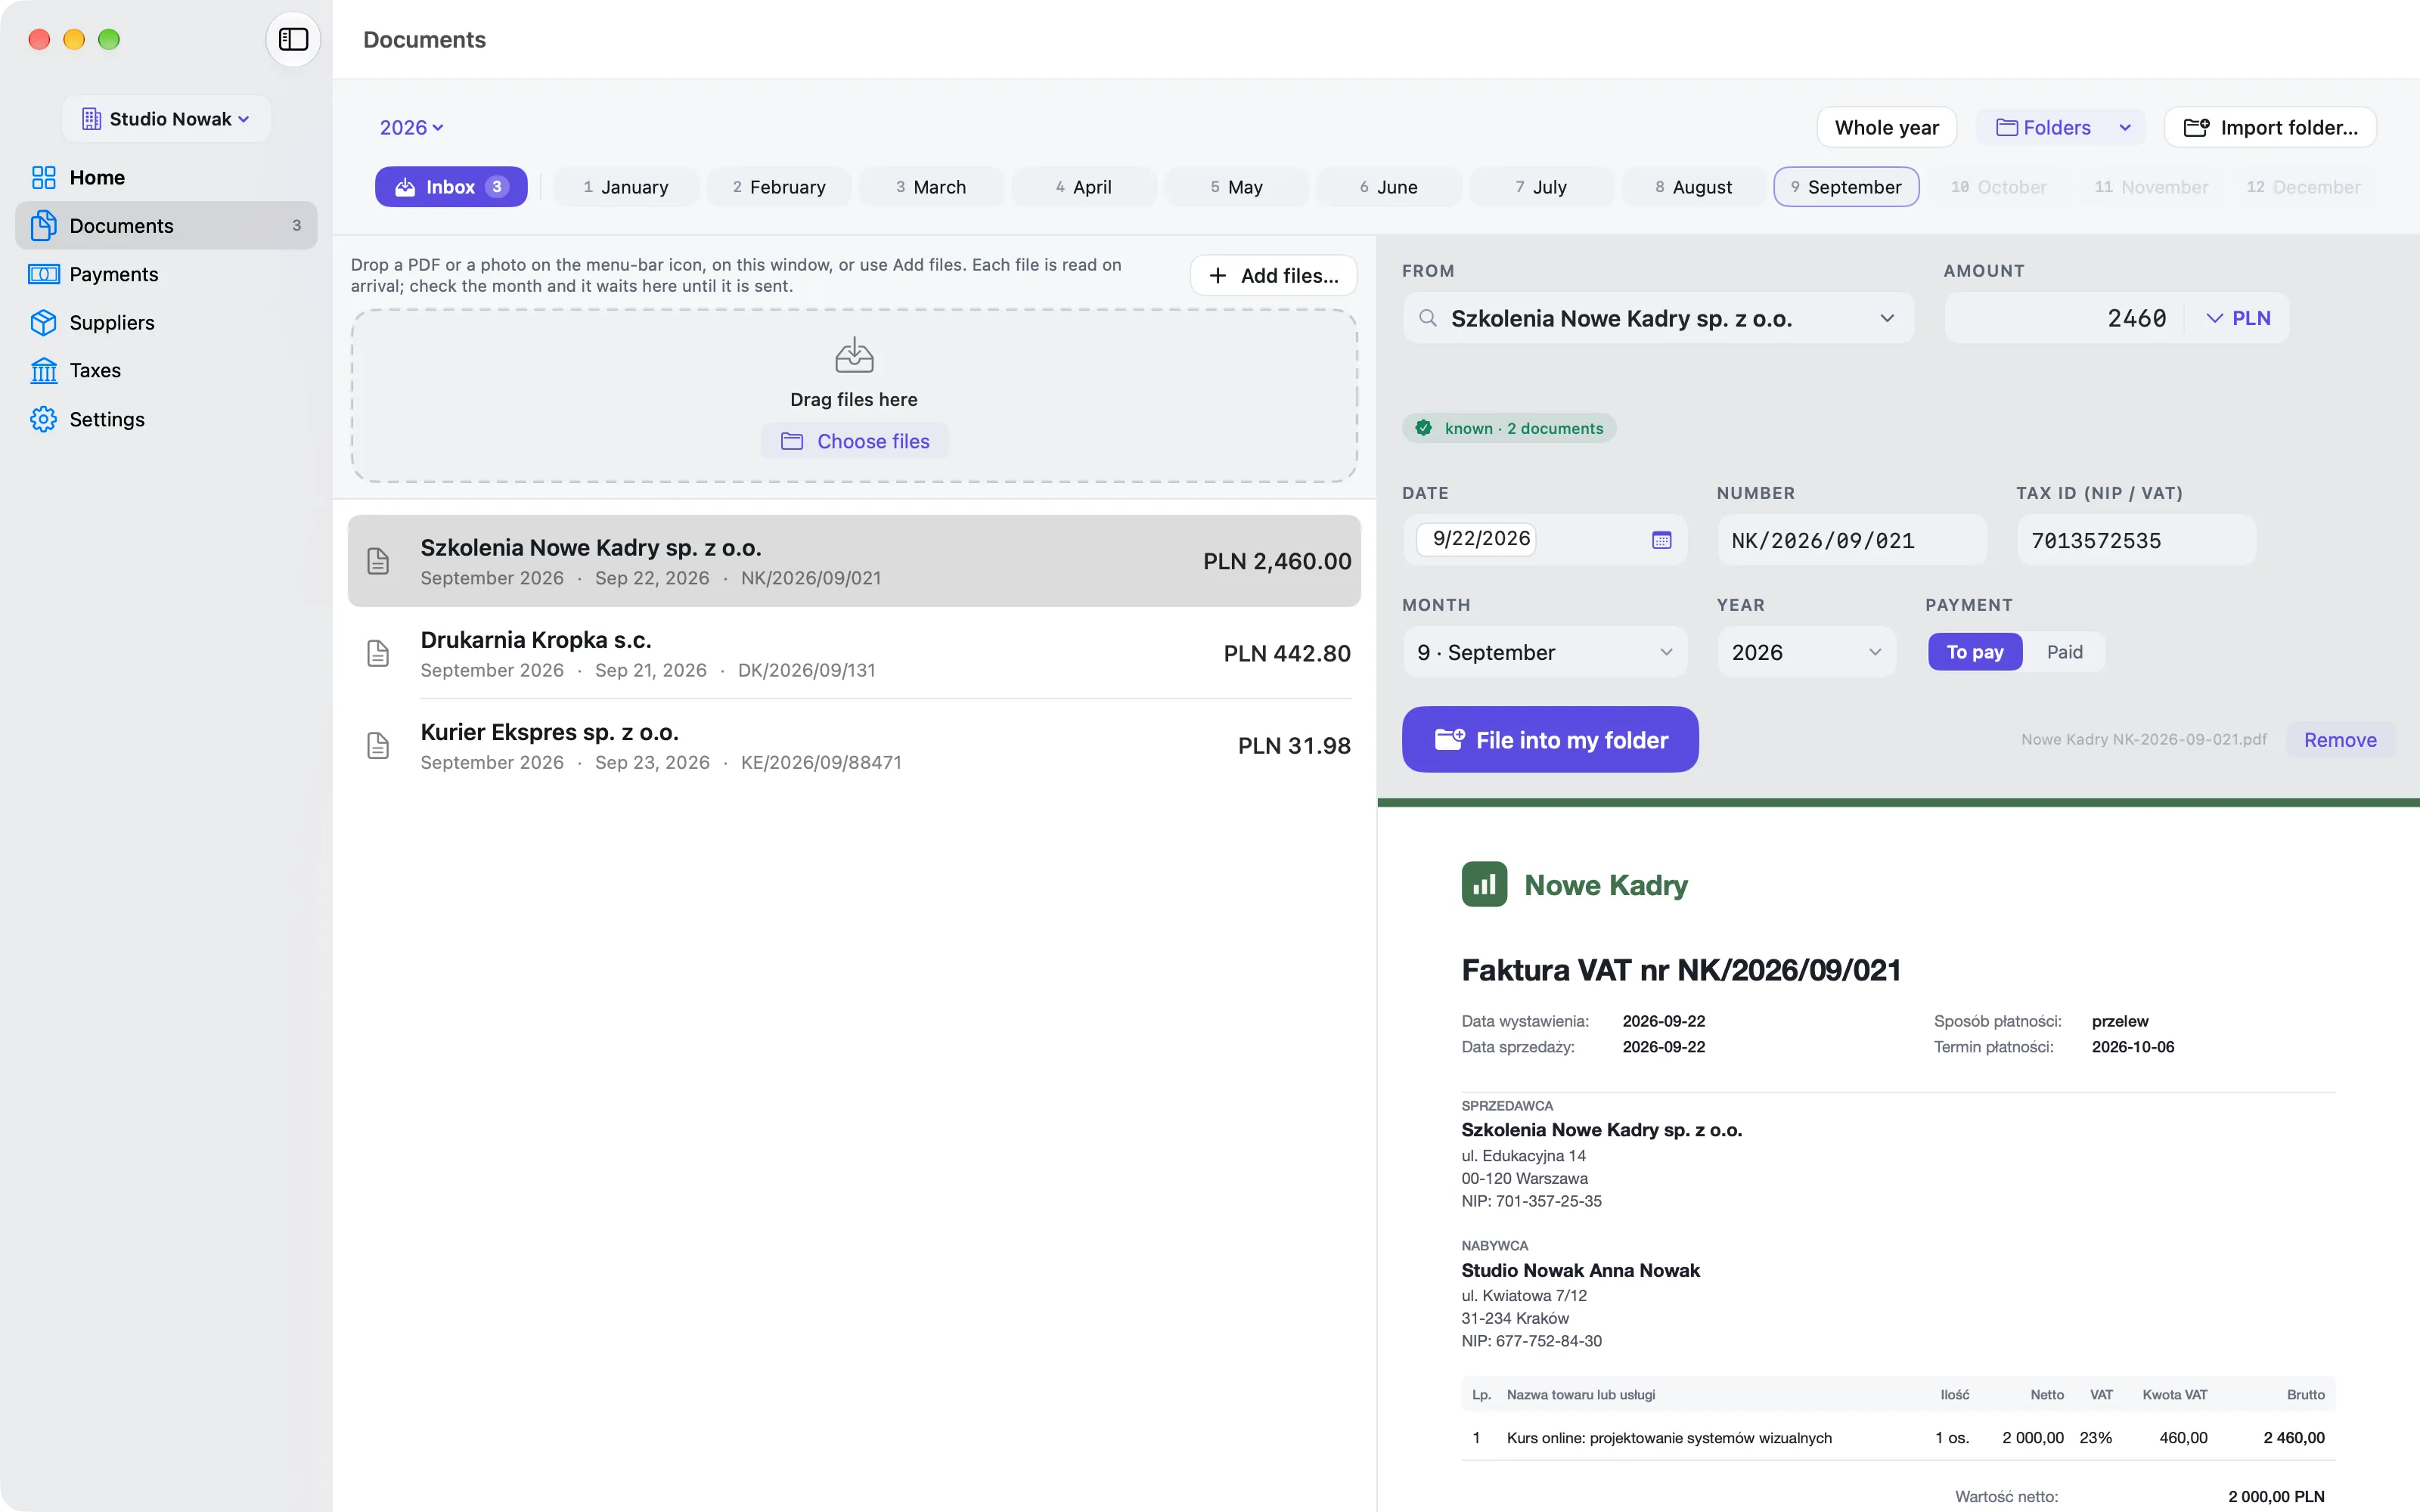Expand the From supplier dropdown chevron
Image resolution: width=2420 pixels, height=1512 pixels.
point(1887,318)
